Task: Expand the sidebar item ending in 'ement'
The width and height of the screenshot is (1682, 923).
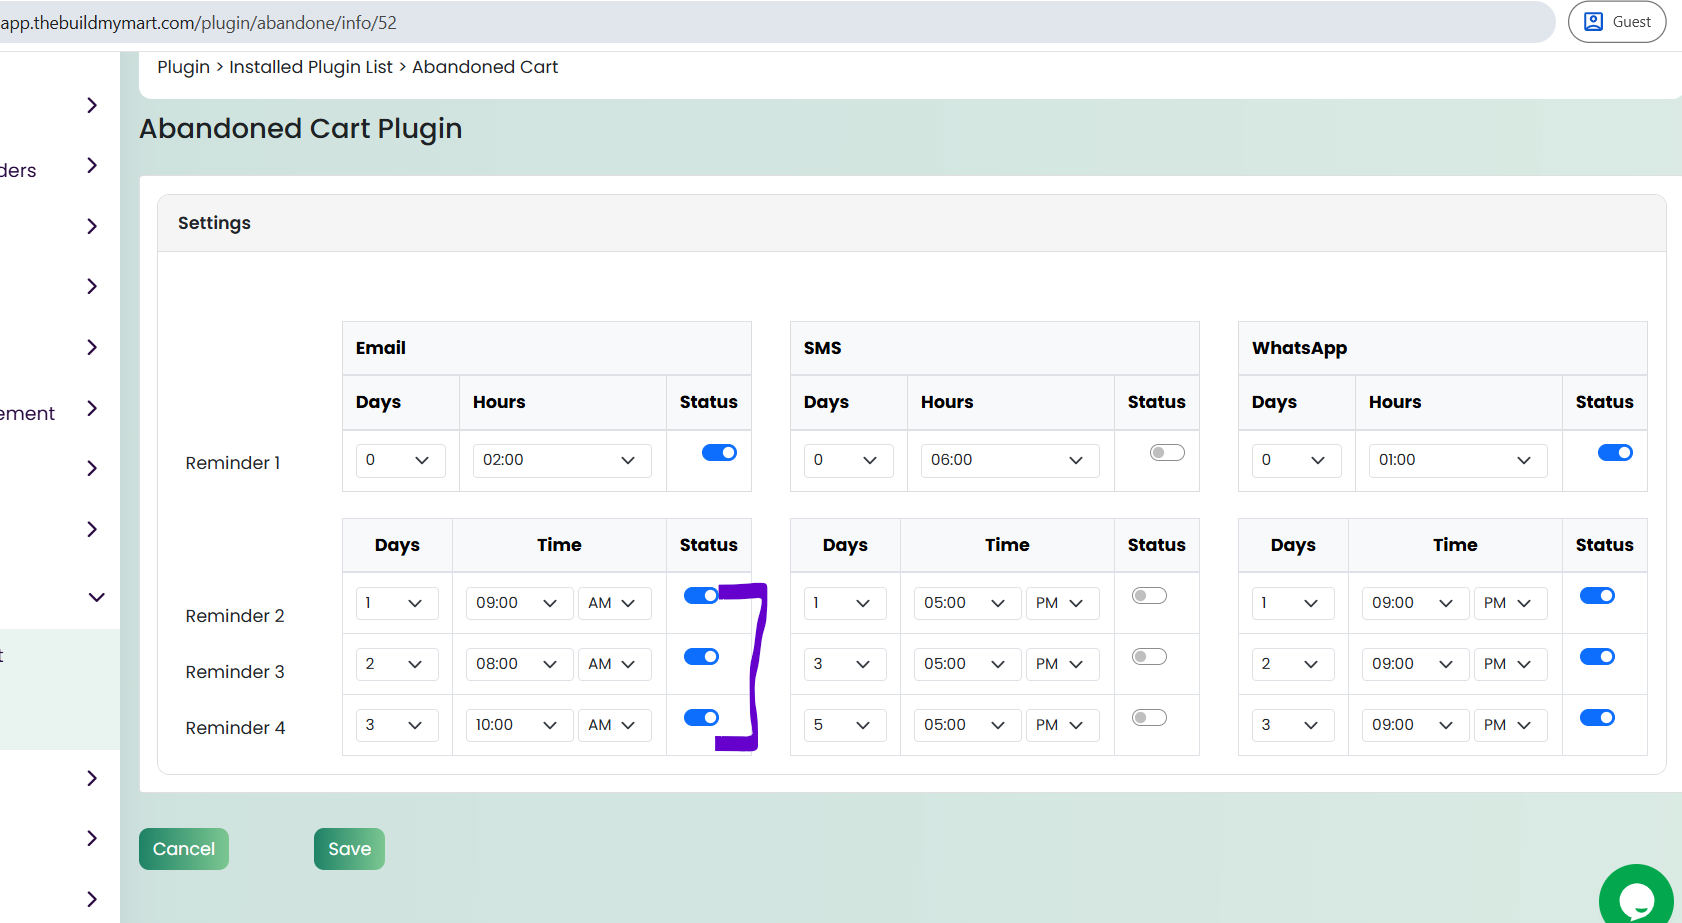Action: click(x=92, y=408)
